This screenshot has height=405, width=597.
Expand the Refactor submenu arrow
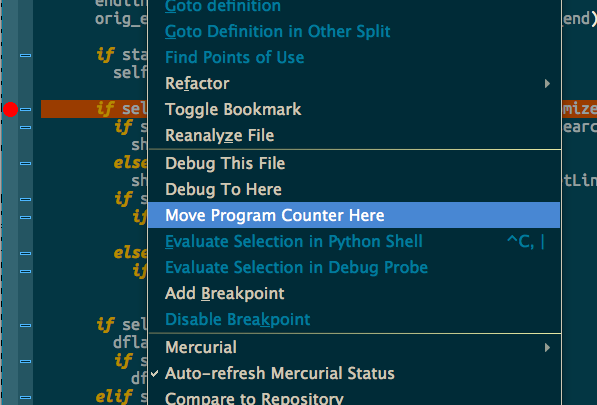coord(547,83)
